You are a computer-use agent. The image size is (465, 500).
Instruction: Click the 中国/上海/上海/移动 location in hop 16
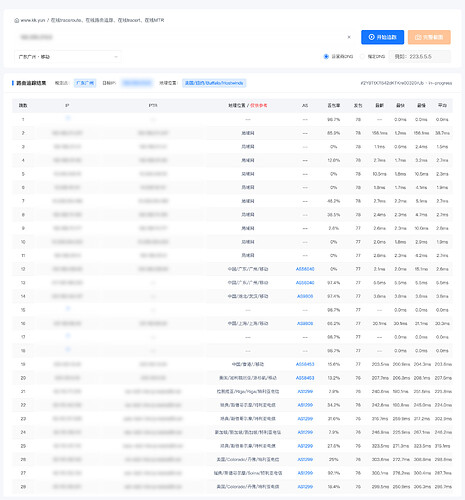[248, 323]
